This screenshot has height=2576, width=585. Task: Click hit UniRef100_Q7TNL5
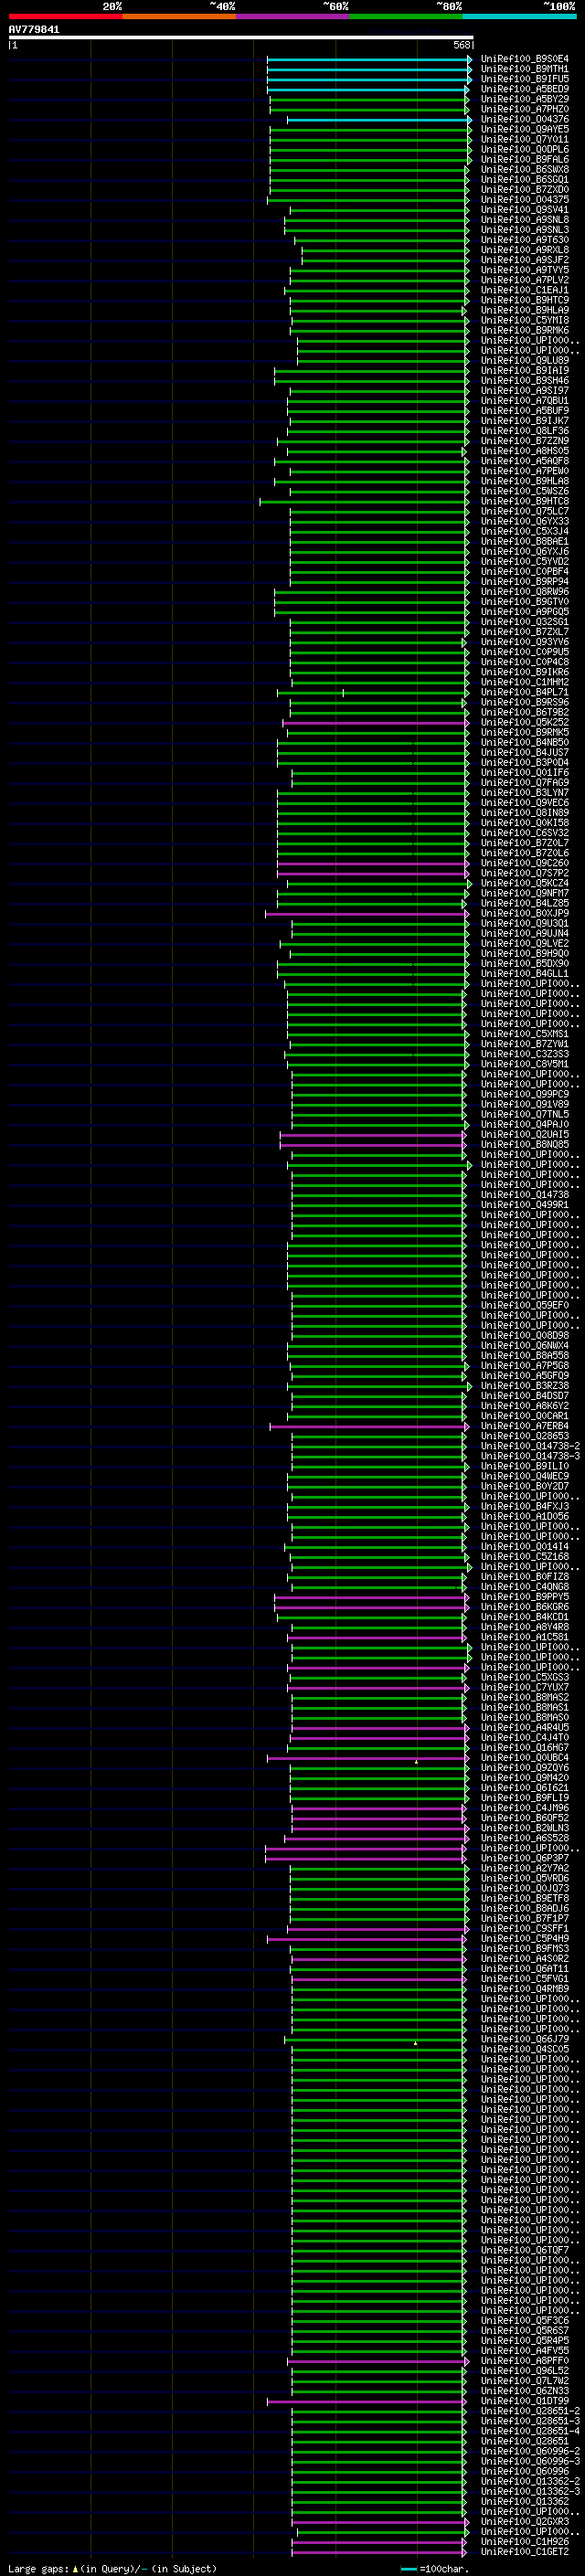525,1115
